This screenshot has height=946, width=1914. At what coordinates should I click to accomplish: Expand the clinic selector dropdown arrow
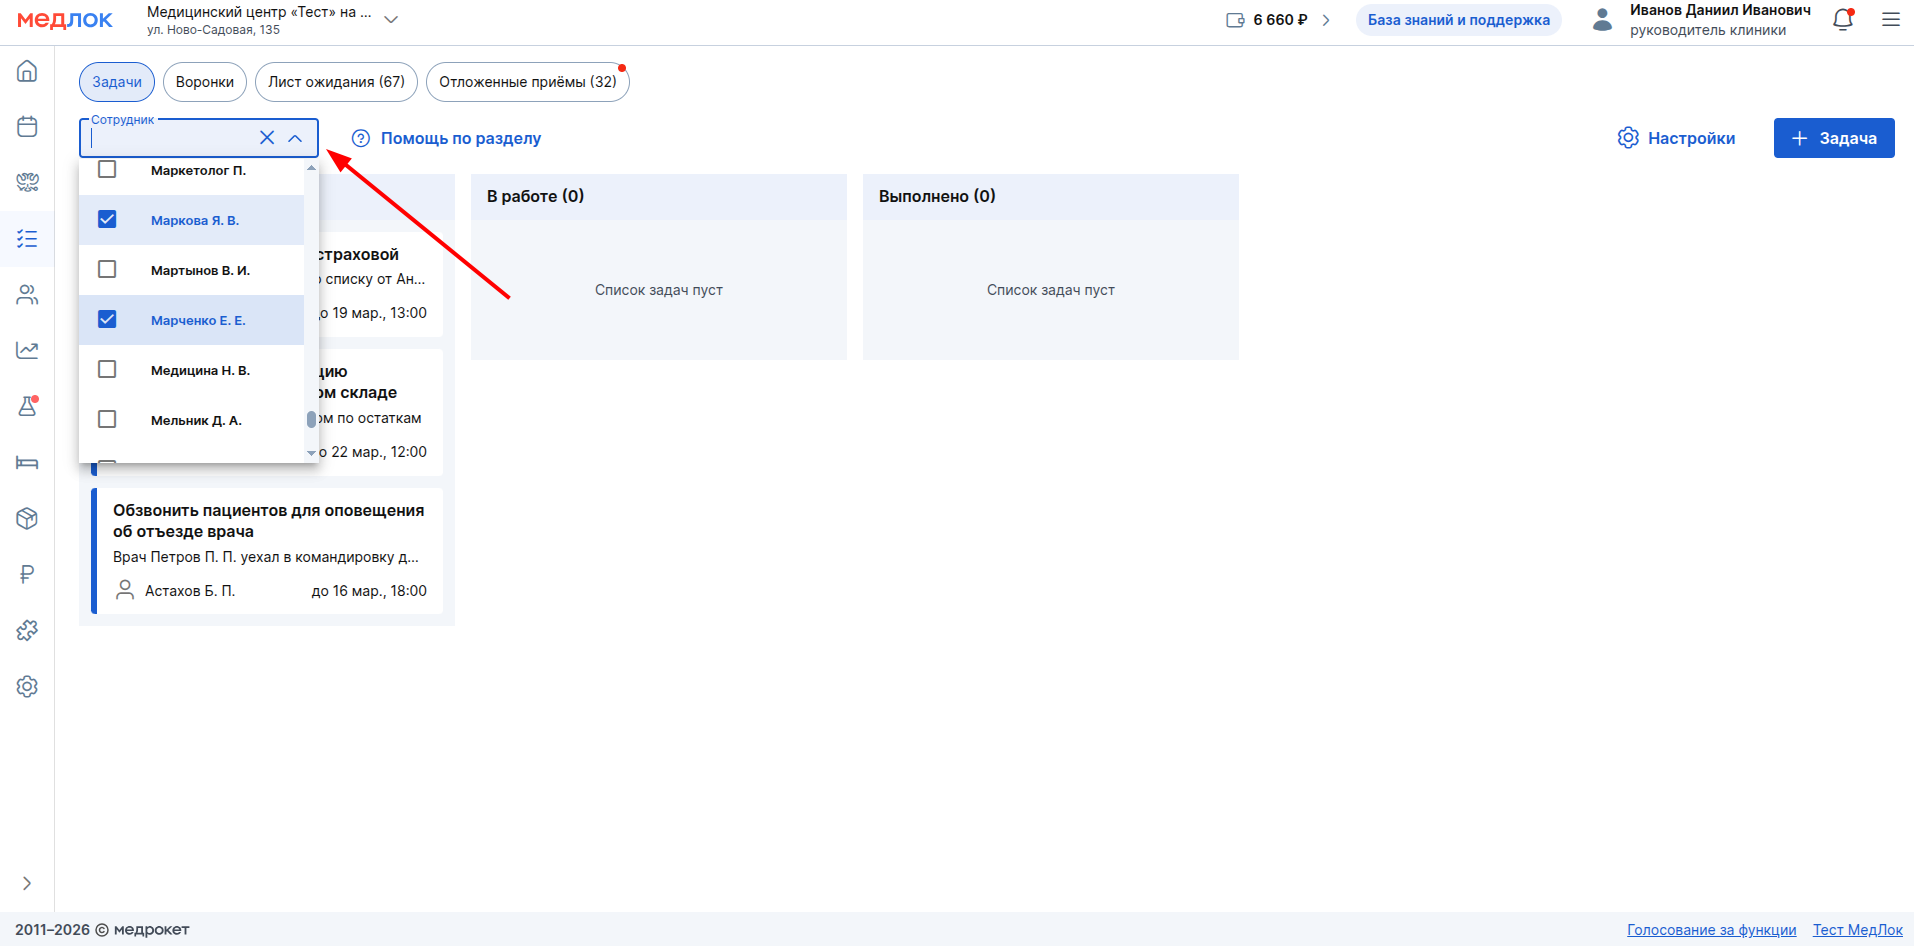point(391,20)
